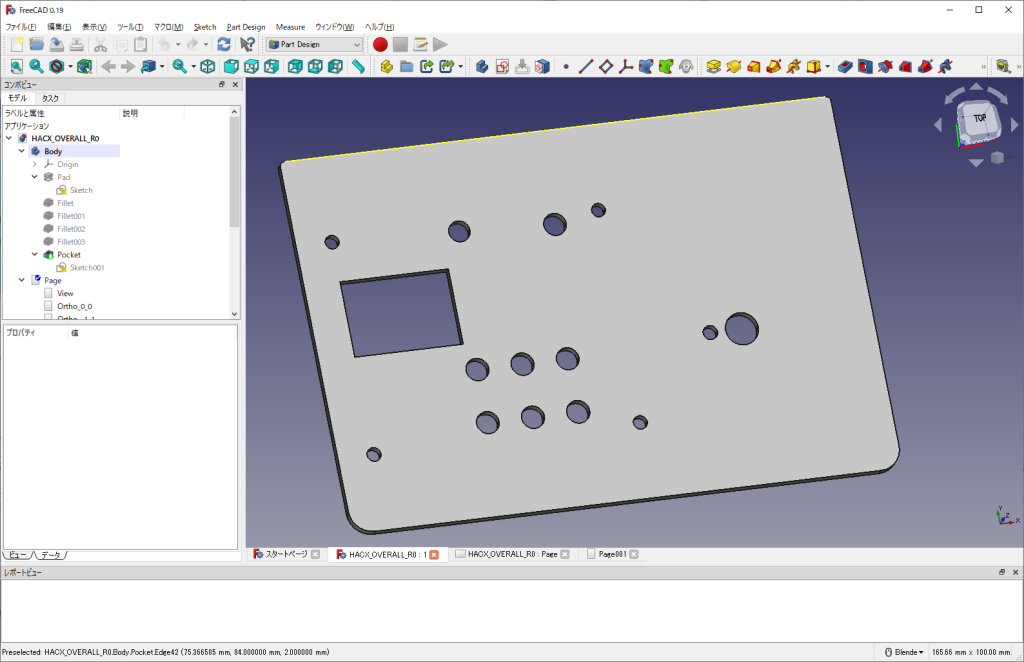Click the Create Body icon
The height and width of the screenshot is (662, 1024).
pyautogui.click(x=386, y=67)
